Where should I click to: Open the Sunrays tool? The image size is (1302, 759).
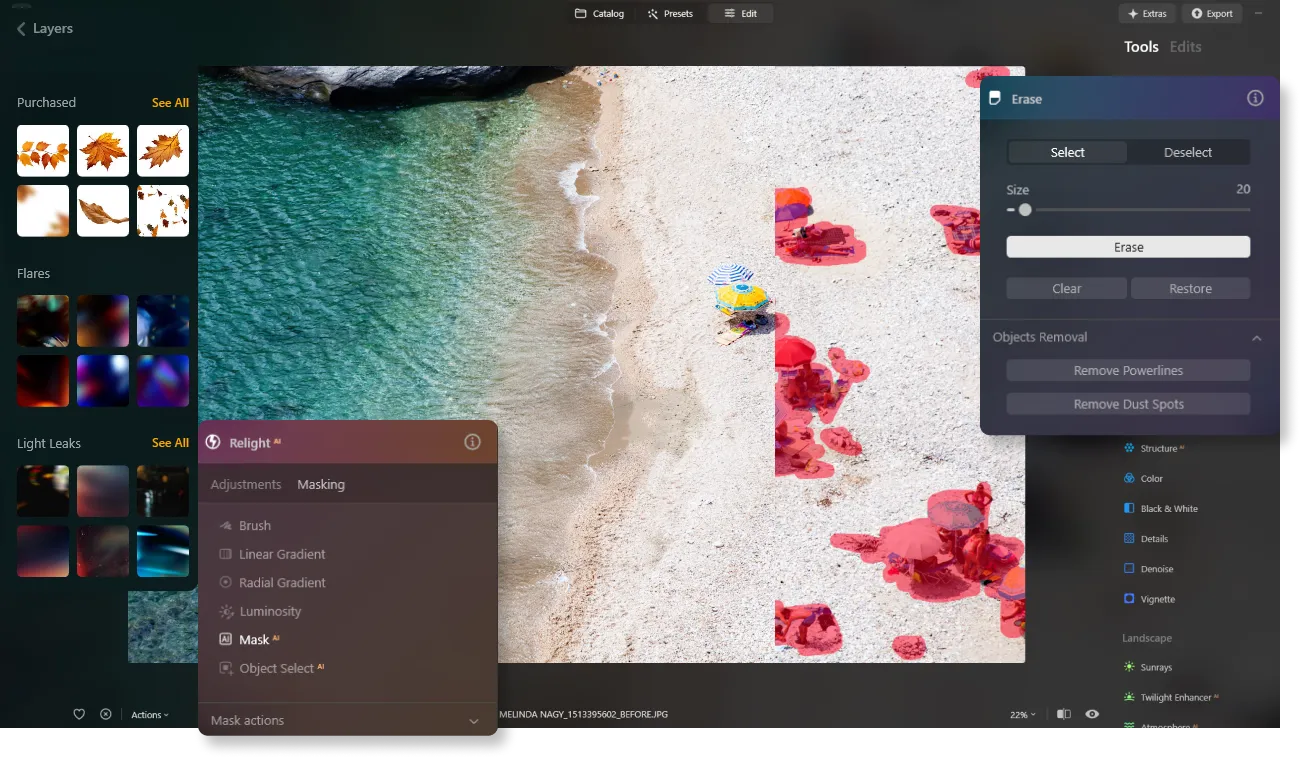1147,667
